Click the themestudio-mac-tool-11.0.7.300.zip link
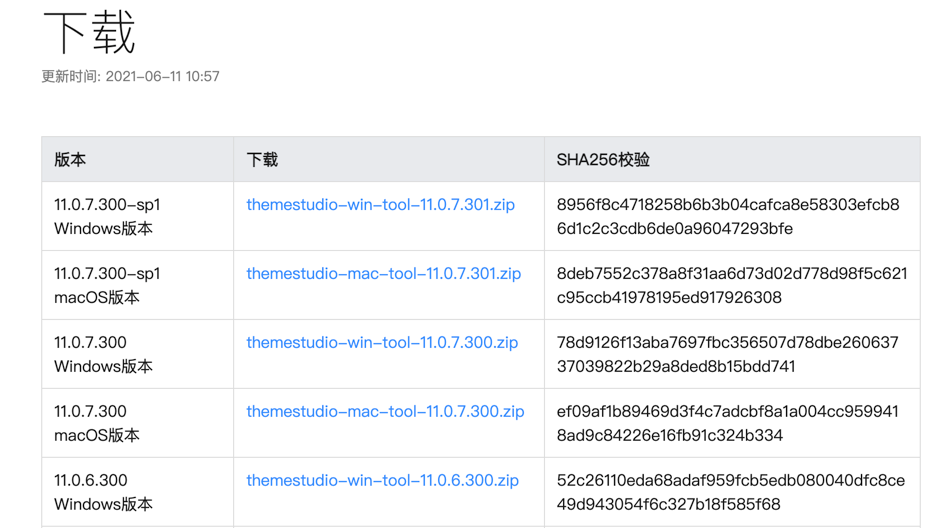 [x=385, y=412]
